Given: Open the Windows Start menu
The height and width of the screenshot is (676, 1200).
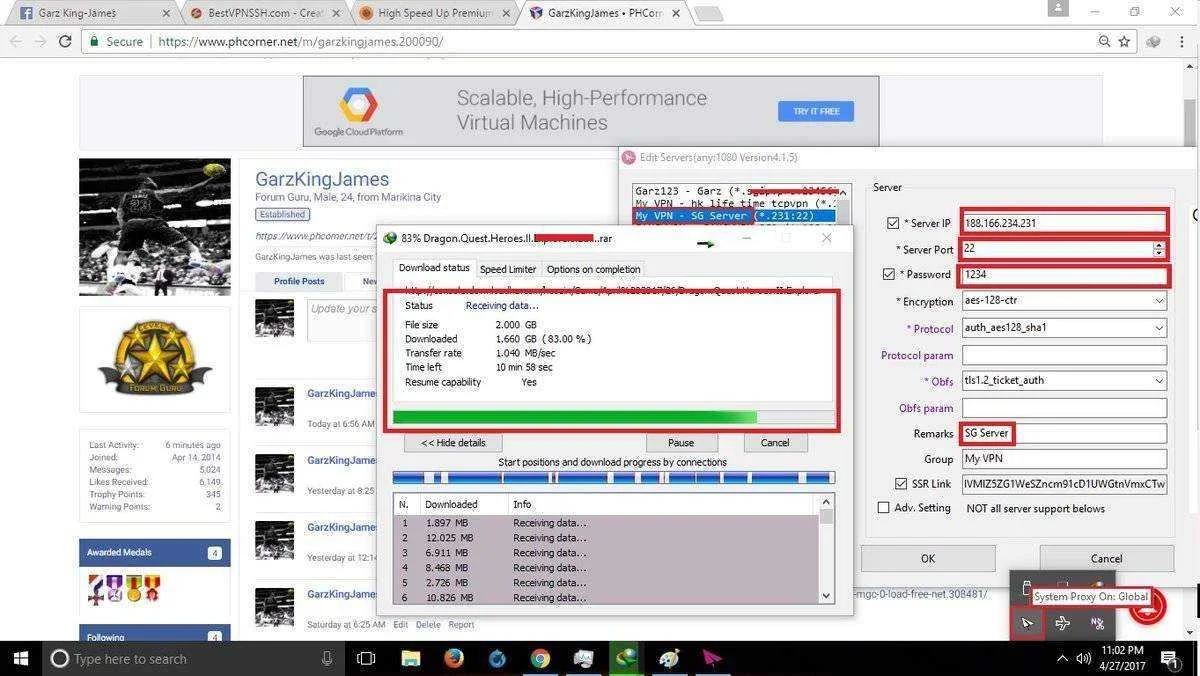Looking at the screenshot, I should [x=20, y=657].
